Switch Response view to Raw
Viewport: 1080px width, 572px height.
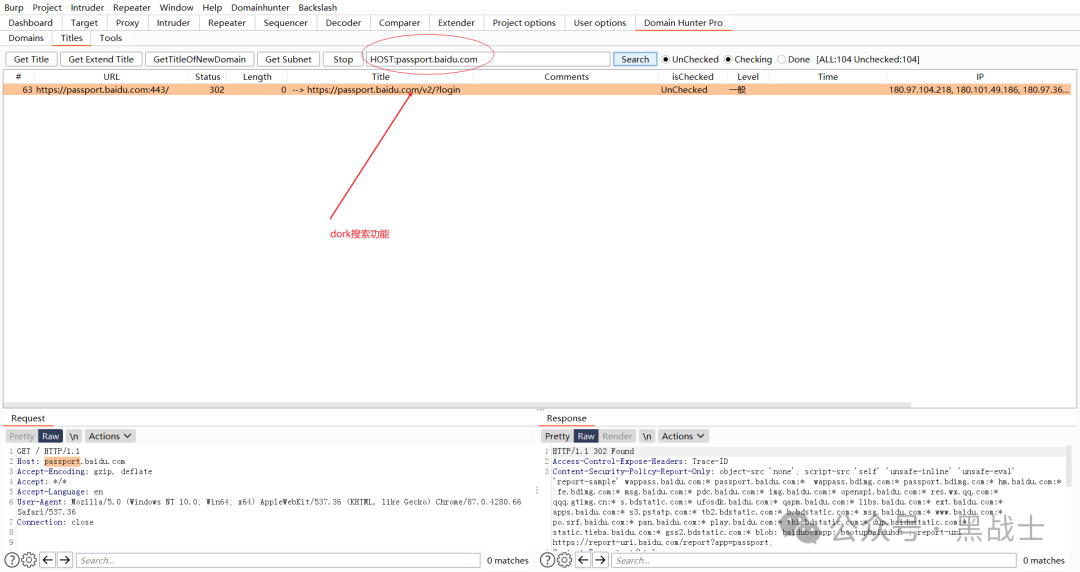586,436
